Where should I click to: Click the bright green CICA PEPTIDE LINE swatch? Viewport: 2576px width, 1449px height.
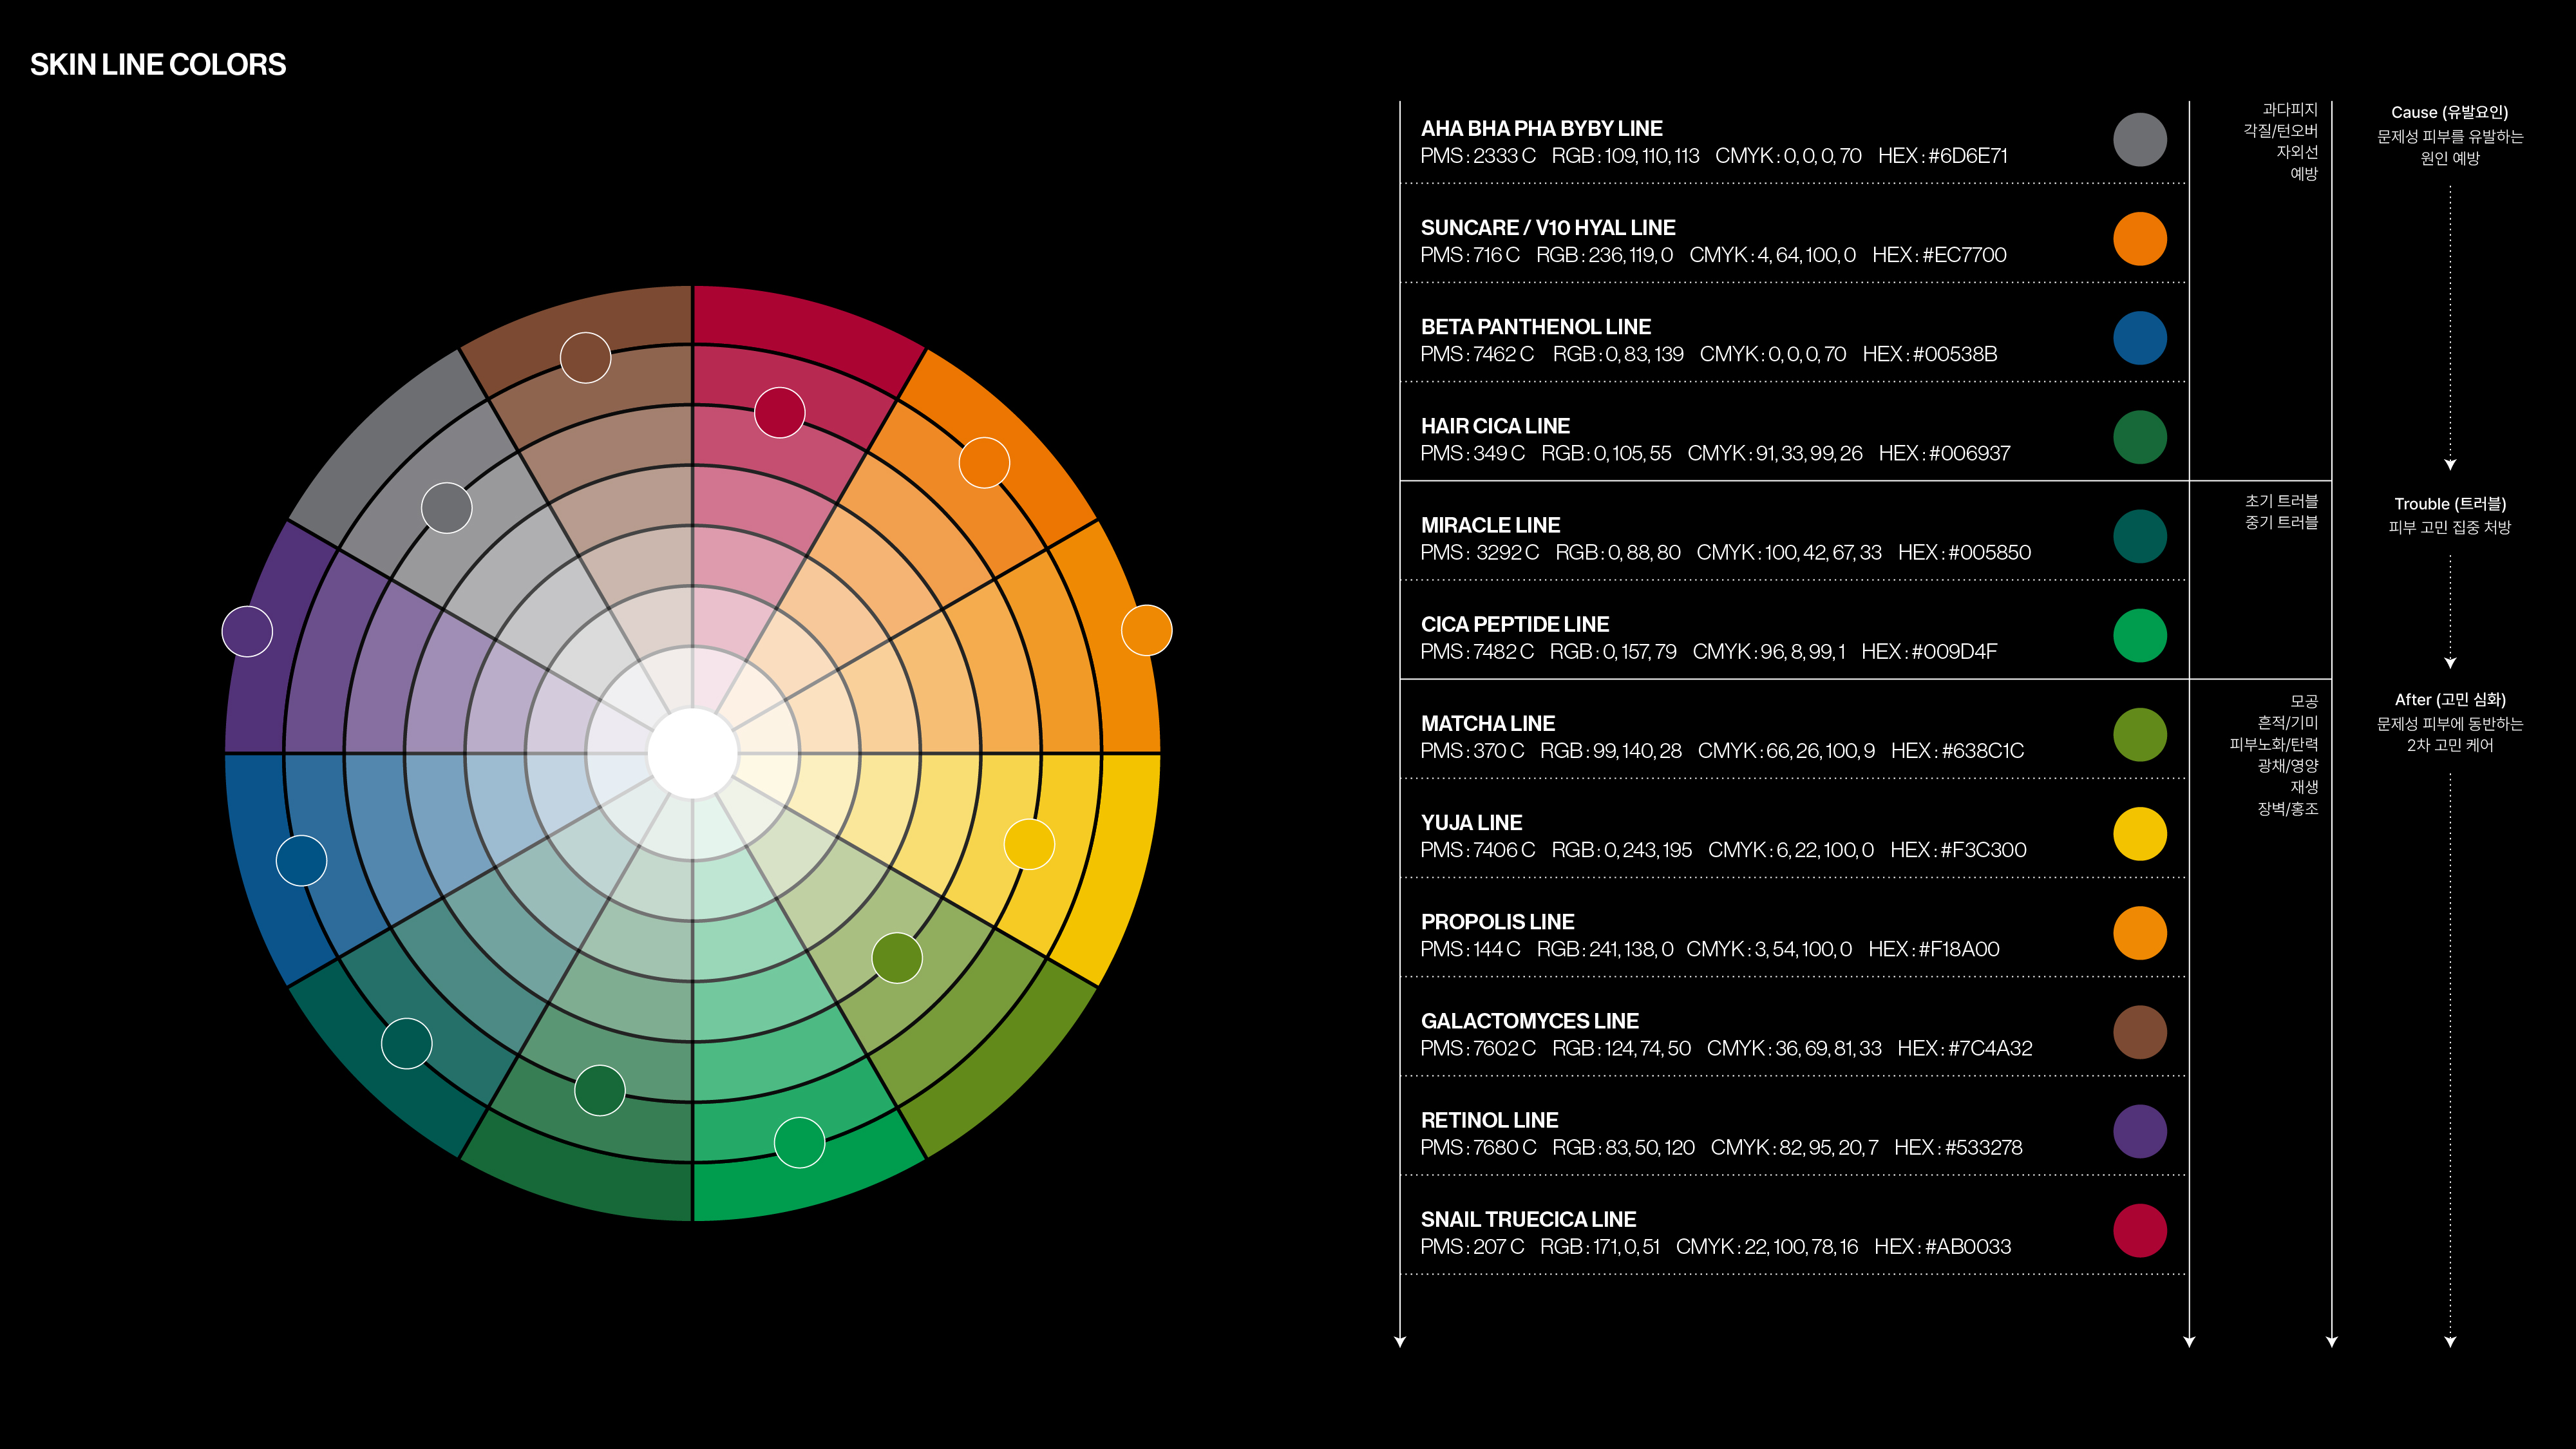(2139, 636)
